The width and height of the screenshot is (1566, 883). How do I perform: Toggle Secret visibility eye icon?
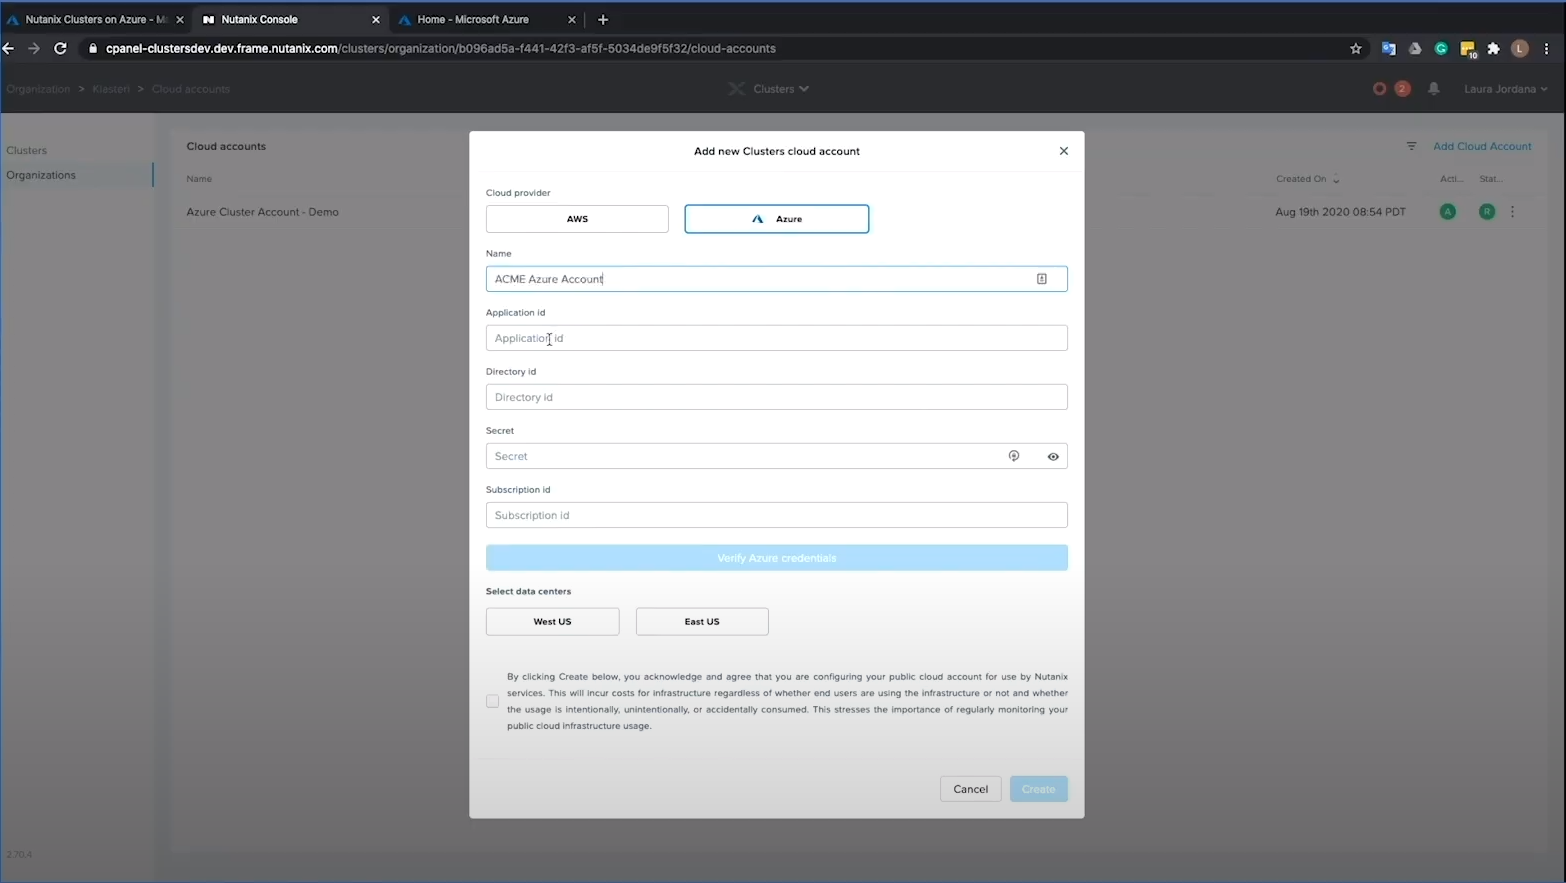tap(1053, 457)
